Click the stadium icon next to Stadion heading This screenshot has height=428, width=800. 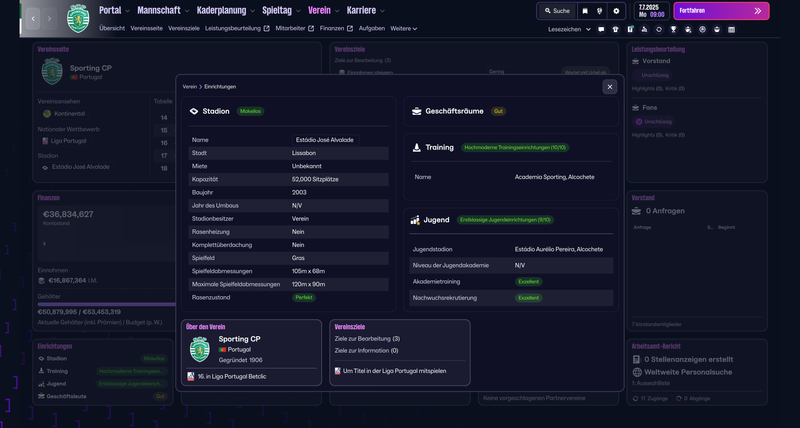pos(194,111)
